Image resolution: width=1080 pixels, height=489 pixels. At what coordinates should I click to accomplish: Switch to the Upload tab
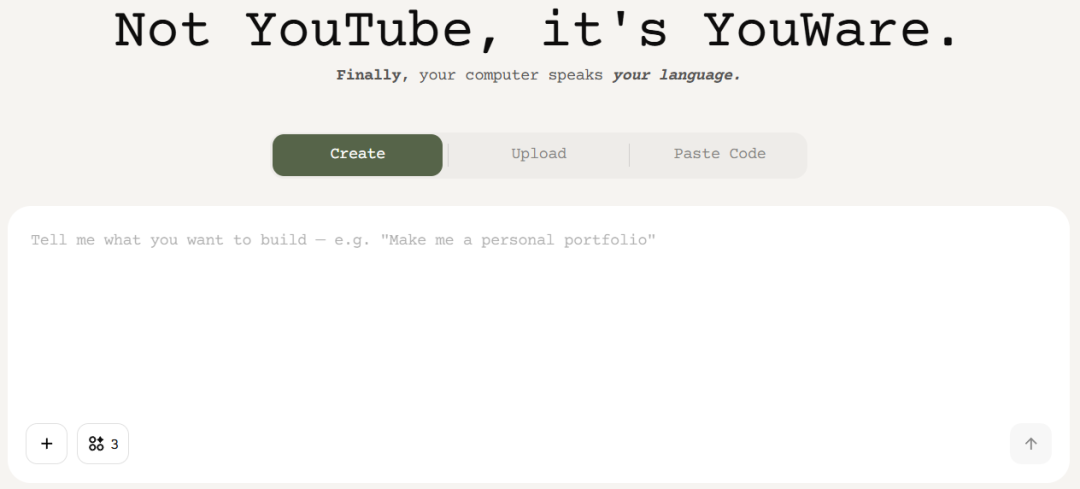539,154
